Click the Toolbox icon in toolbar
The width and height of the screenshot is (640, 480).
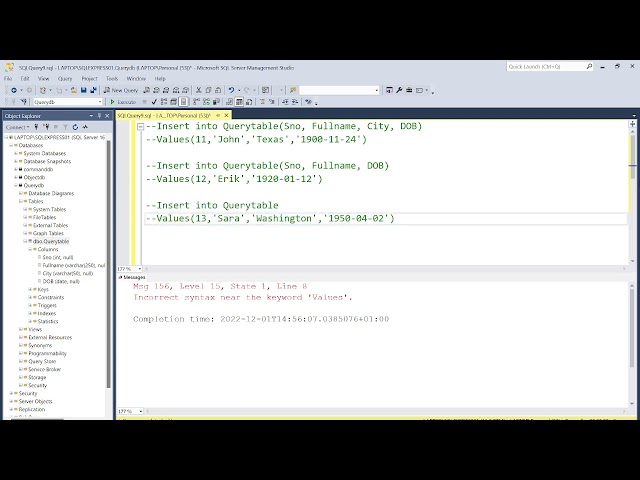[x=409, y=90]
